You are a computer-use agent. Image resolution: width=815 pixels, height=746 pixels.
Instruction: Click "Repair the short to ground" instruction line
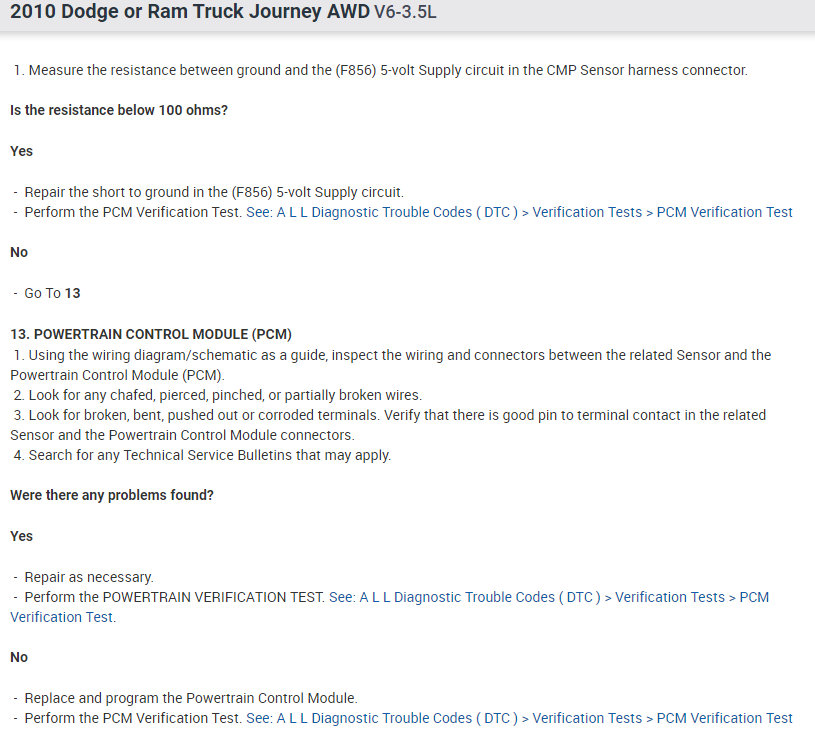(214, 192)
